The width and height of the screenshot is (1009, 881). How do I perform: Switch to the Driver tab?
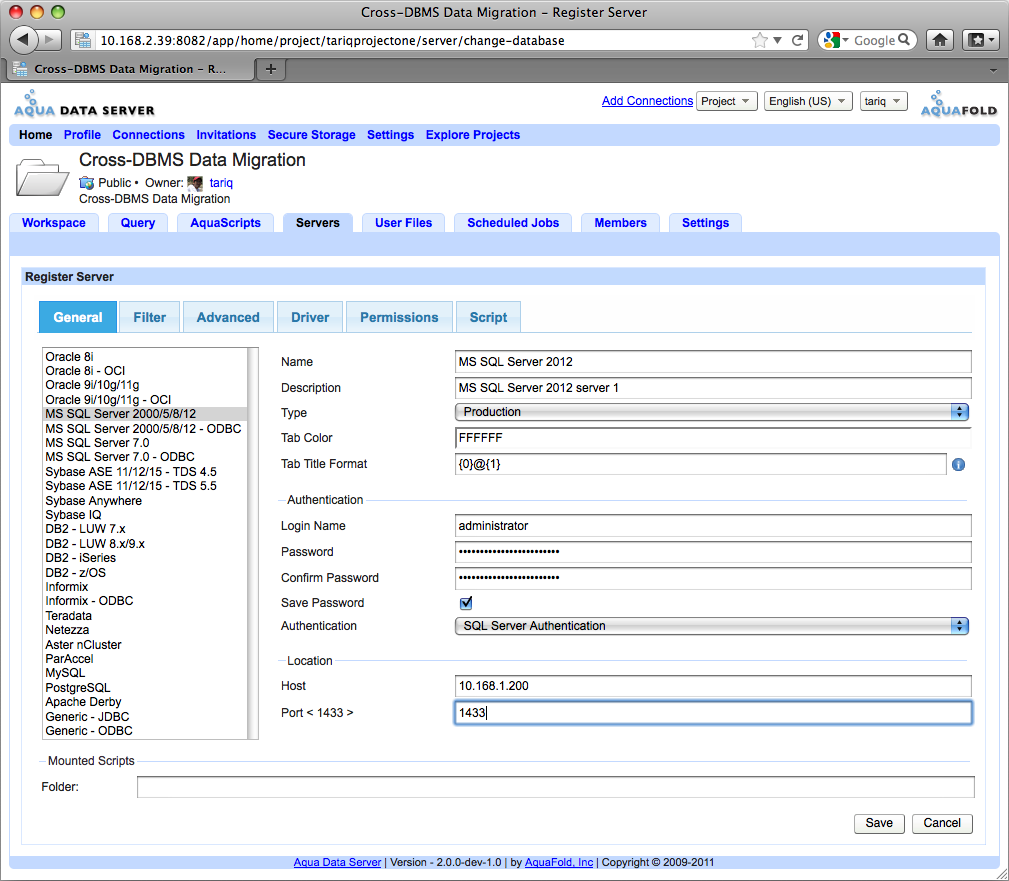(310, 317)
